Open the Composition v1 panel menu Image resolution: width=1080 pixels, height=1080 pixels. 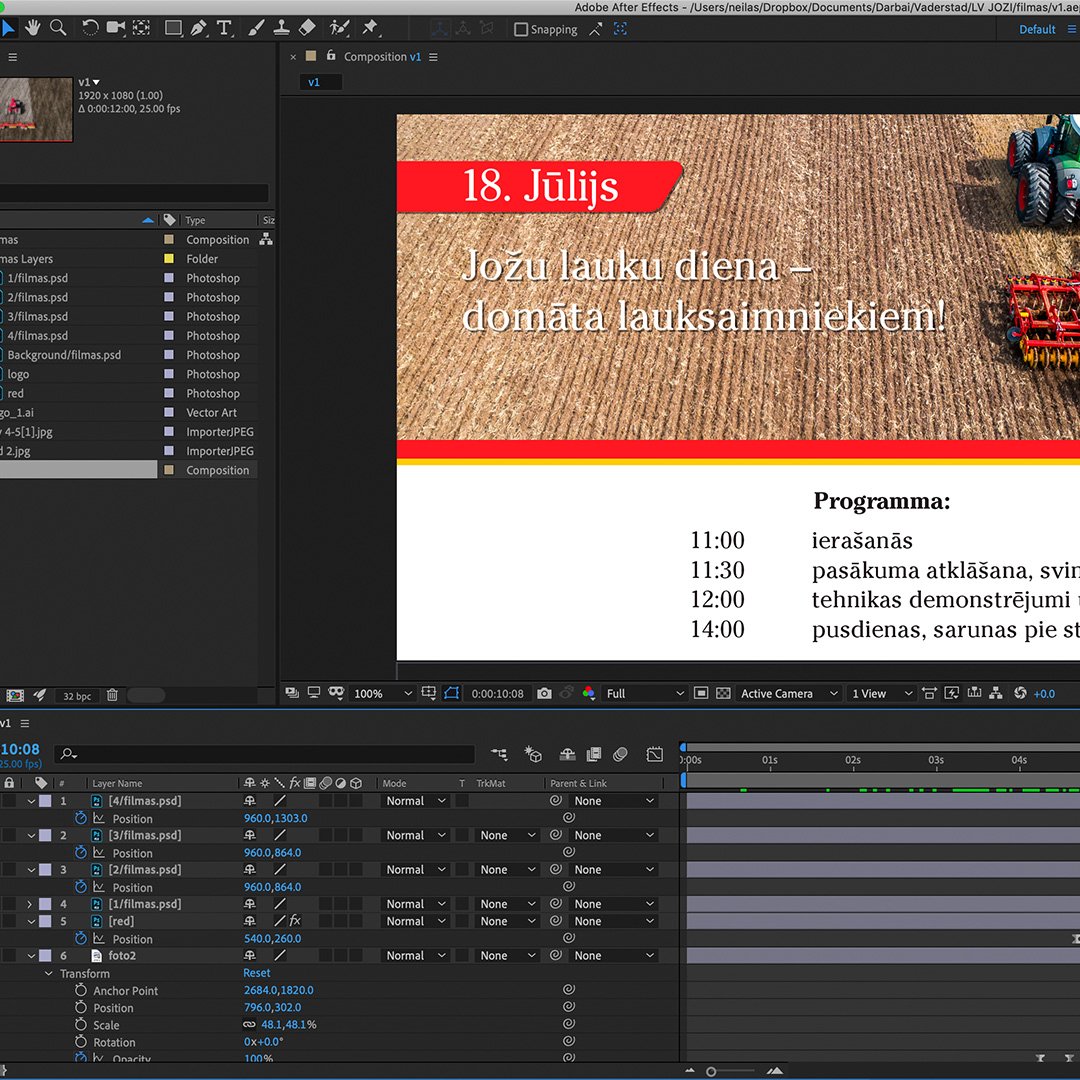pyautogui.click(x=433, y=57)
